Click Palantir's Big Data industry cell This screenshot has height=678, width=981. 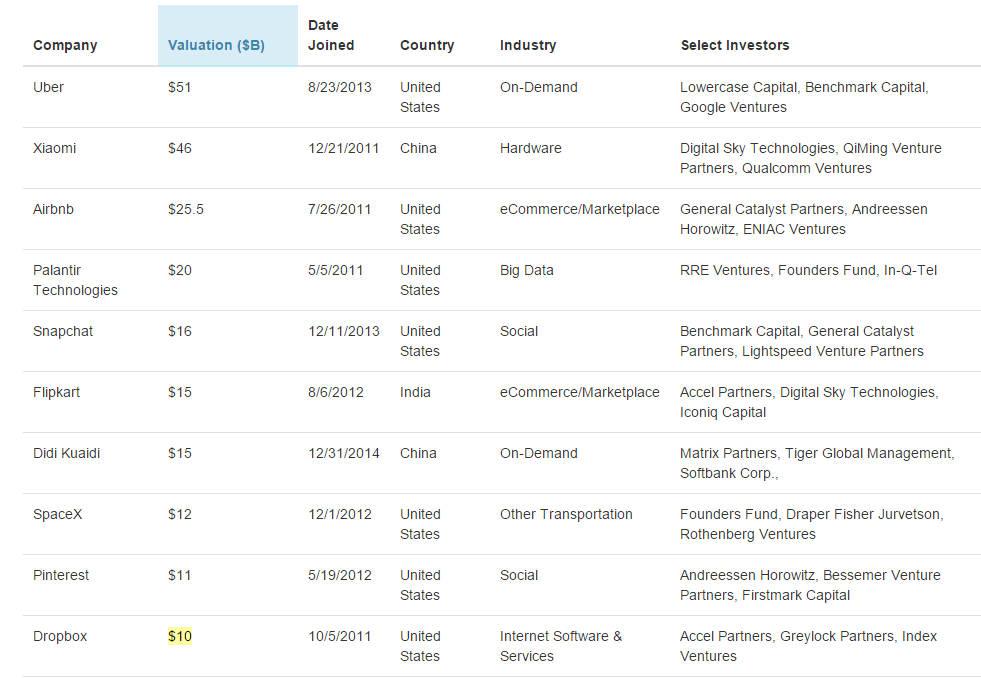527,270
